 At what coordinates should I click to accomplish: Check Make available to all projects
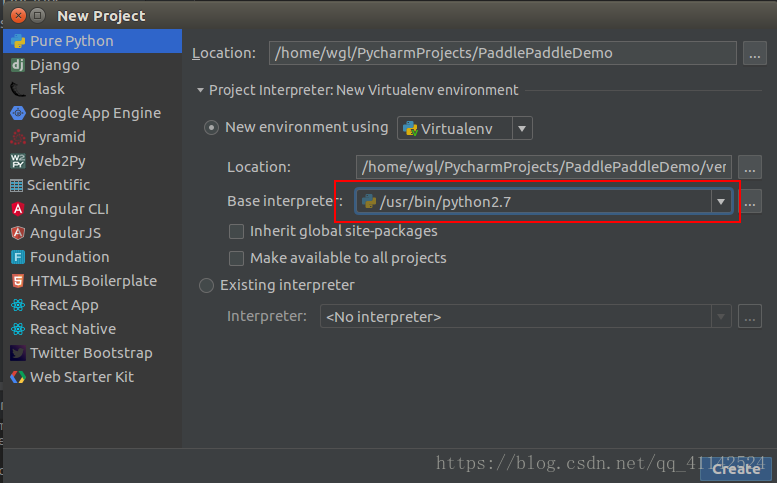coord(236,258)
